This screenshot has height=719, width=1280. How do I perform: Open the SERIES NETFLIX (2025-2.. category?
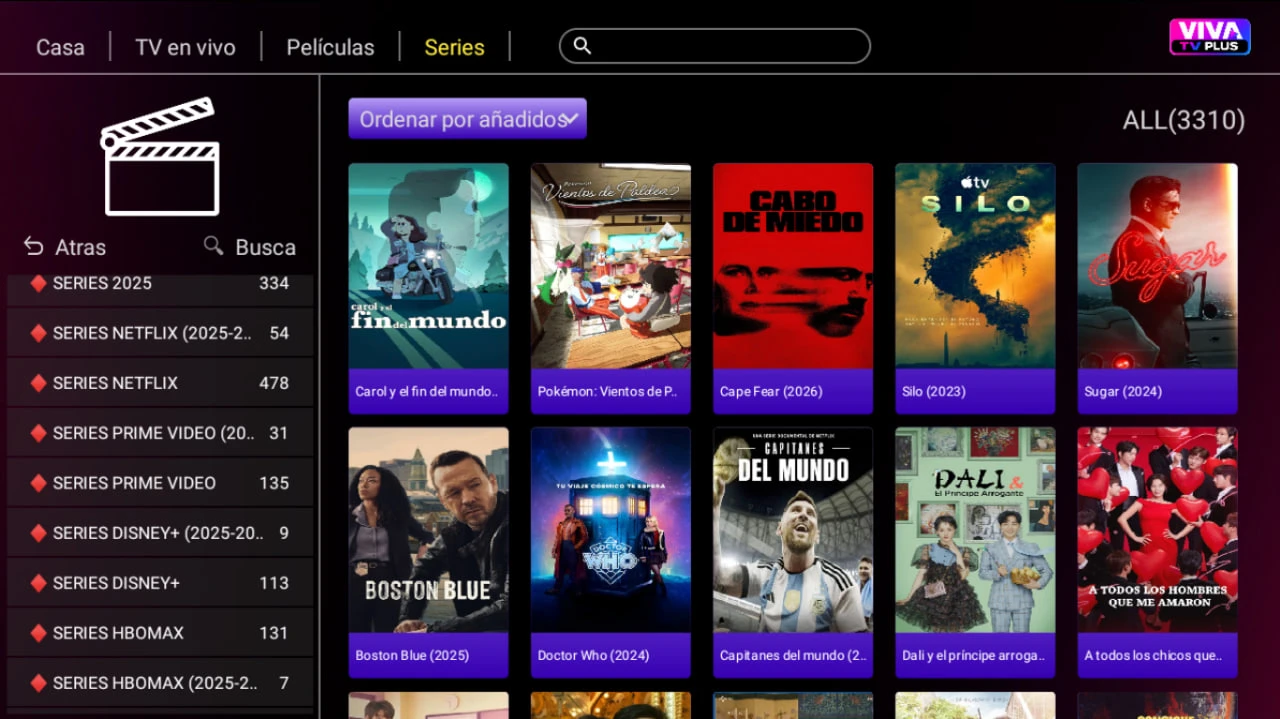click(160, 333)
